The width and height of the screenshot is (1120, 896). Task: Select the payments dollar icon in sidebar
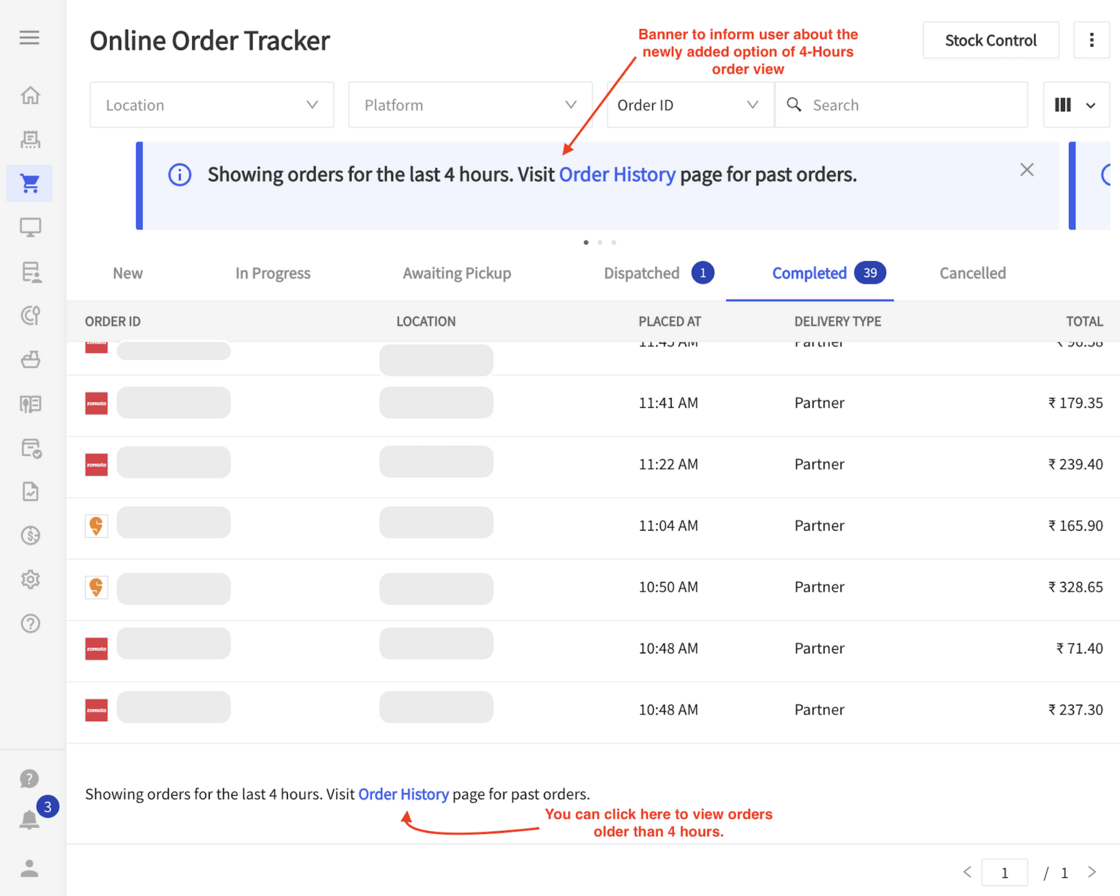(30, 535)
